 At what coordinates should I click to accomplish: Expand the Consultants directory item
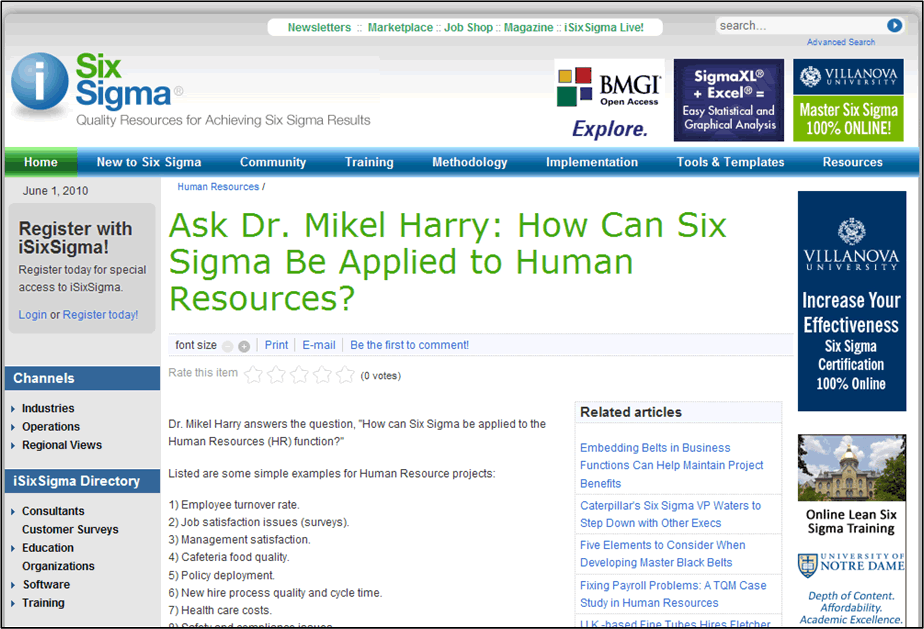pos(53,511)
